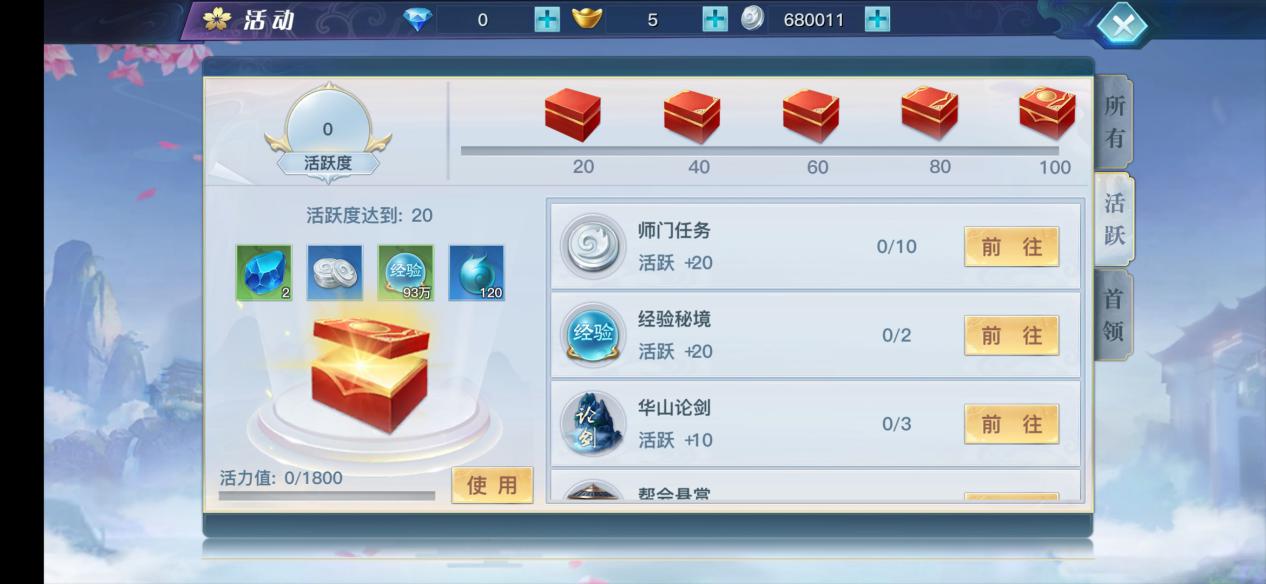
Task: Open the activity chest labeled 40
Action: pyautogui.click(x=692, y=115)
